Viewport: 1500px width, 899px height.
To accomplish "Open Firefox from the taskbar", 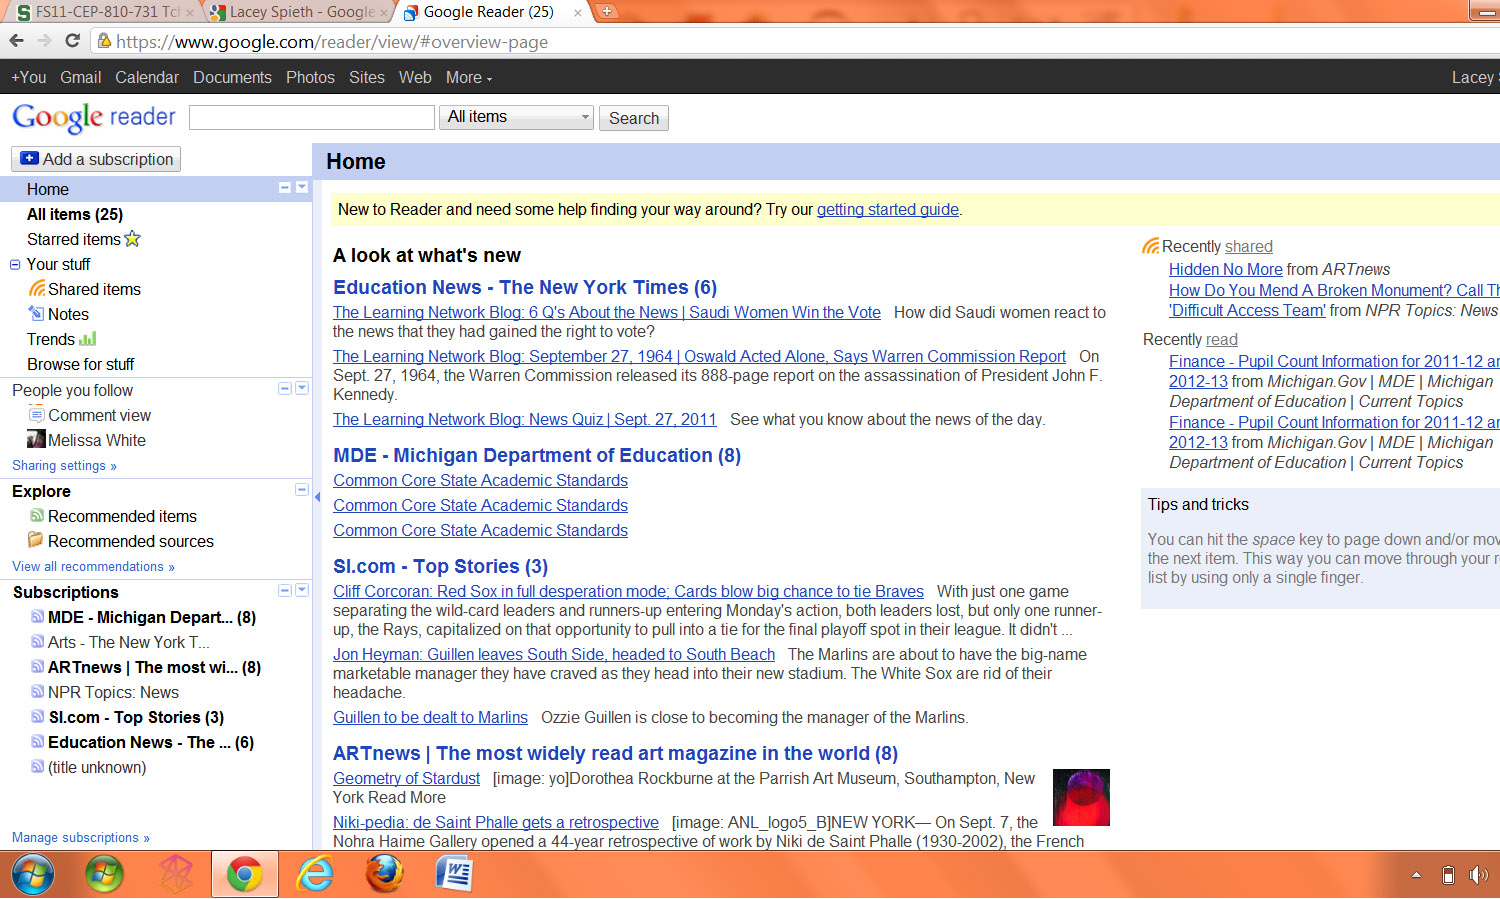I will coord(385,875).
